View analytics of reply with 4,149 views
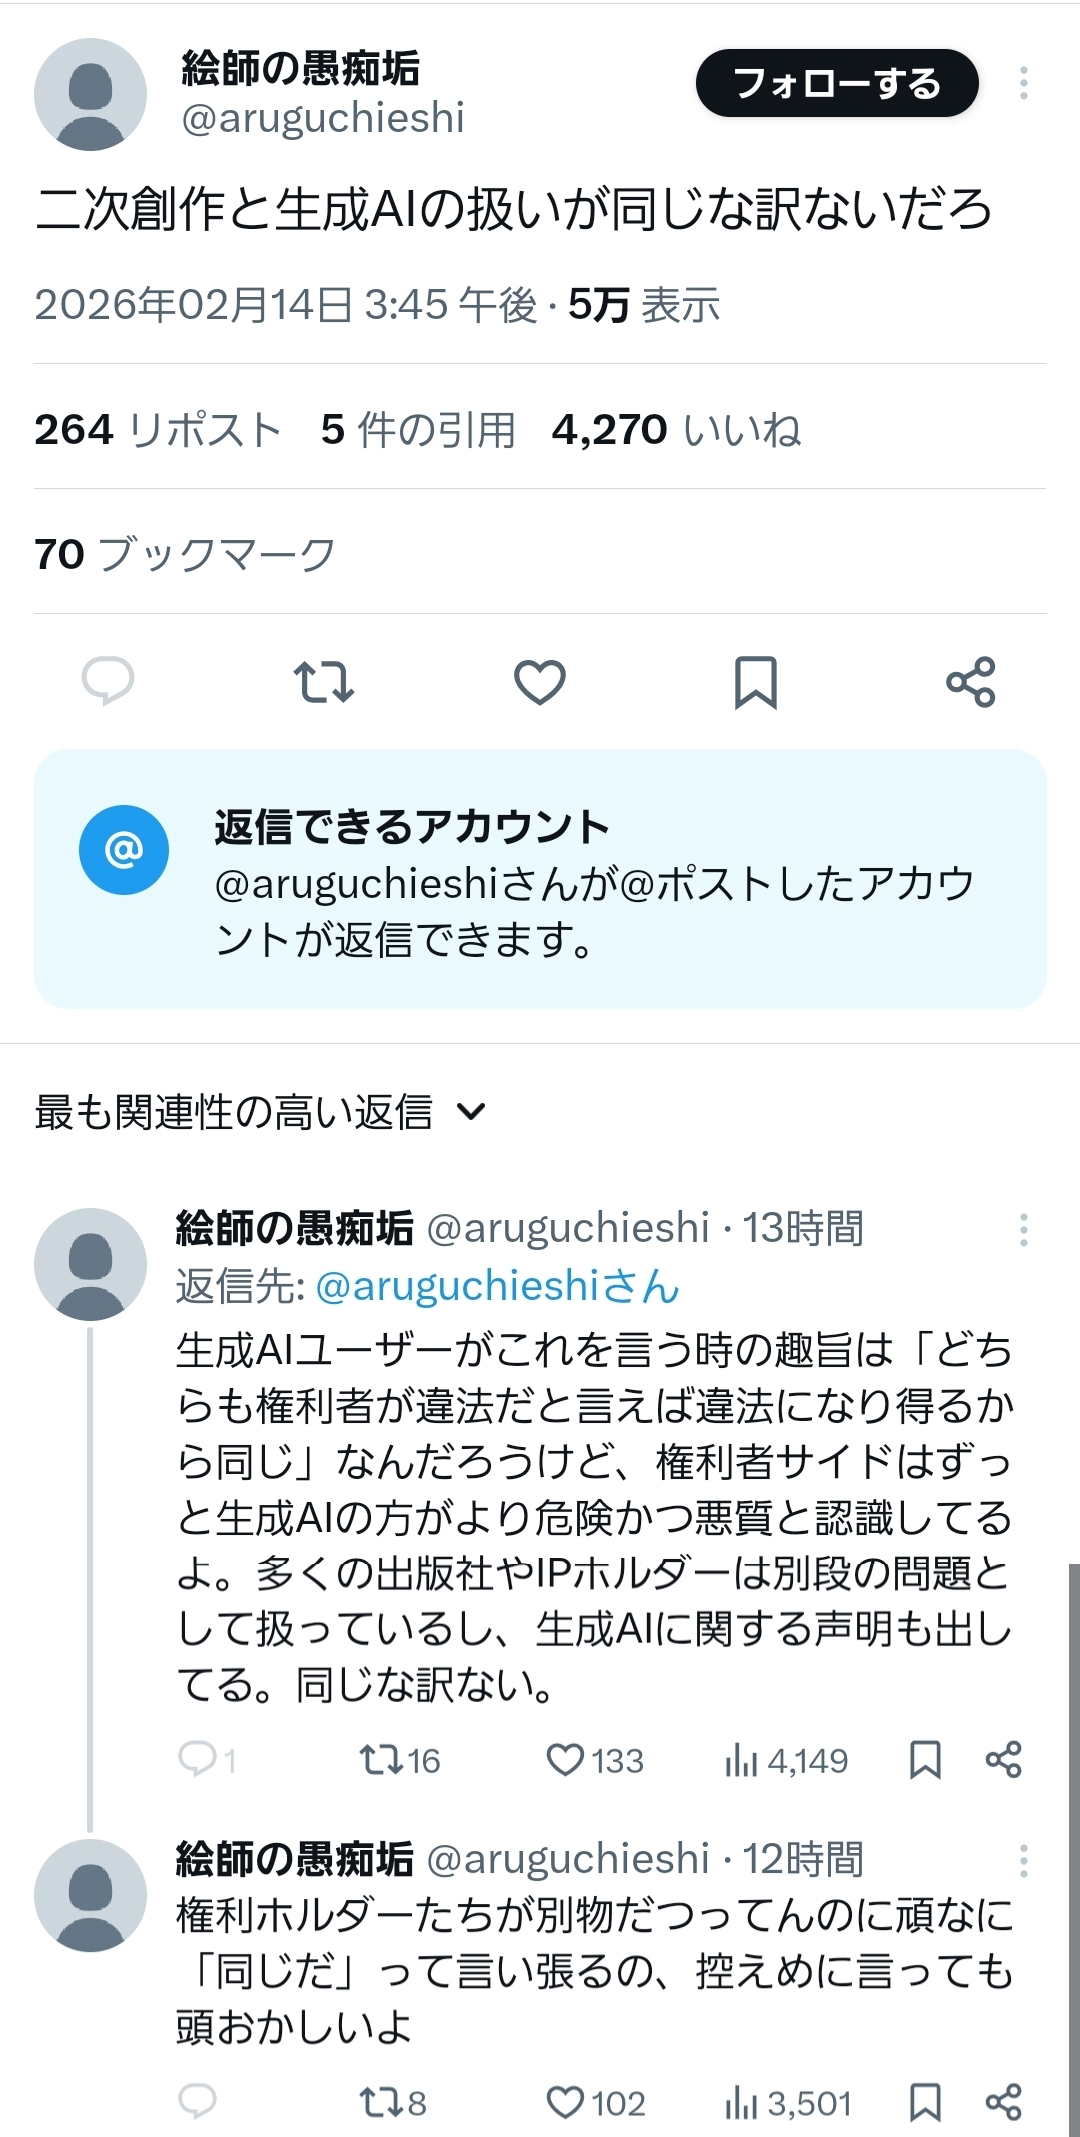 (786, 1760)
